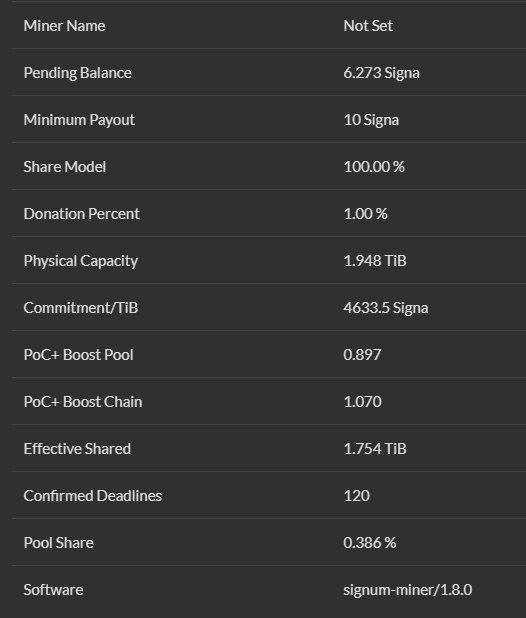Select the Effective Shared 1.754 TiB value
526x618 pixels.
[375, 449]
